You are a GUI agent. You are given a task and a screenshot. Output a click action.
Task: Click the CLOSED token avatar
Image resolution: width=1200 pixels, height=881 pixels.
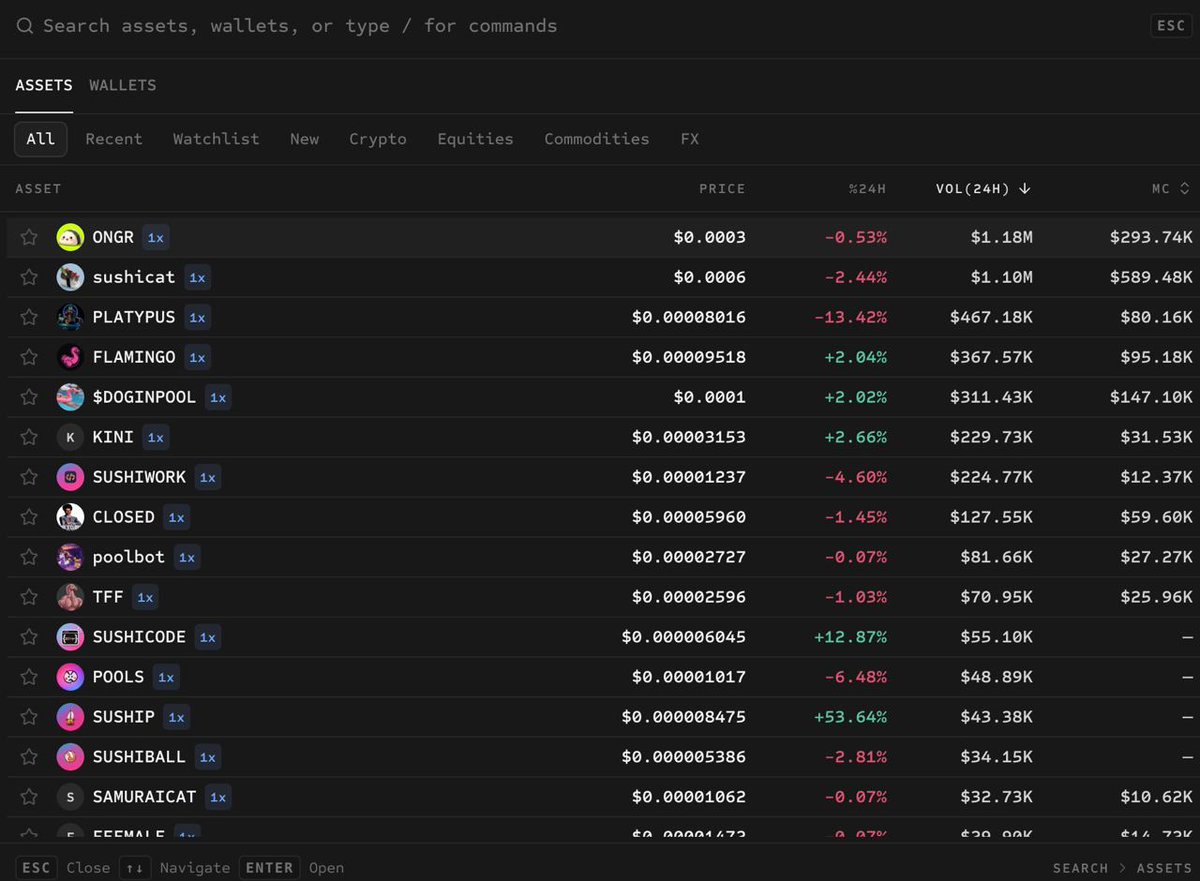(70, 517)
